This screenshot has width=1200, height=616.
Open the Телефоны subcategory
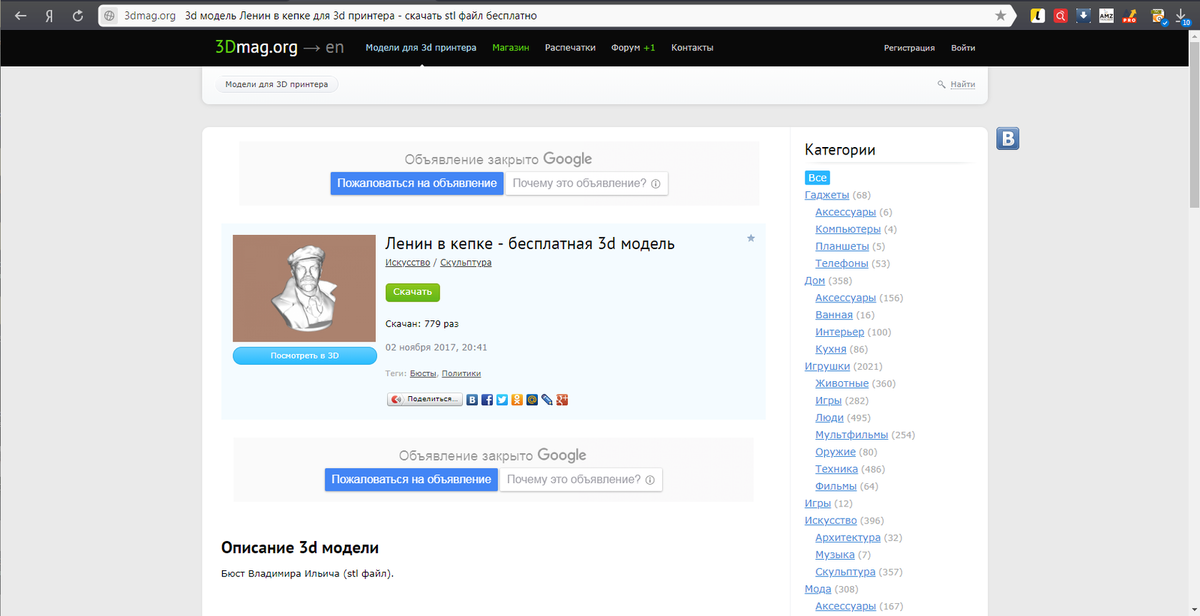pos(841,263)
